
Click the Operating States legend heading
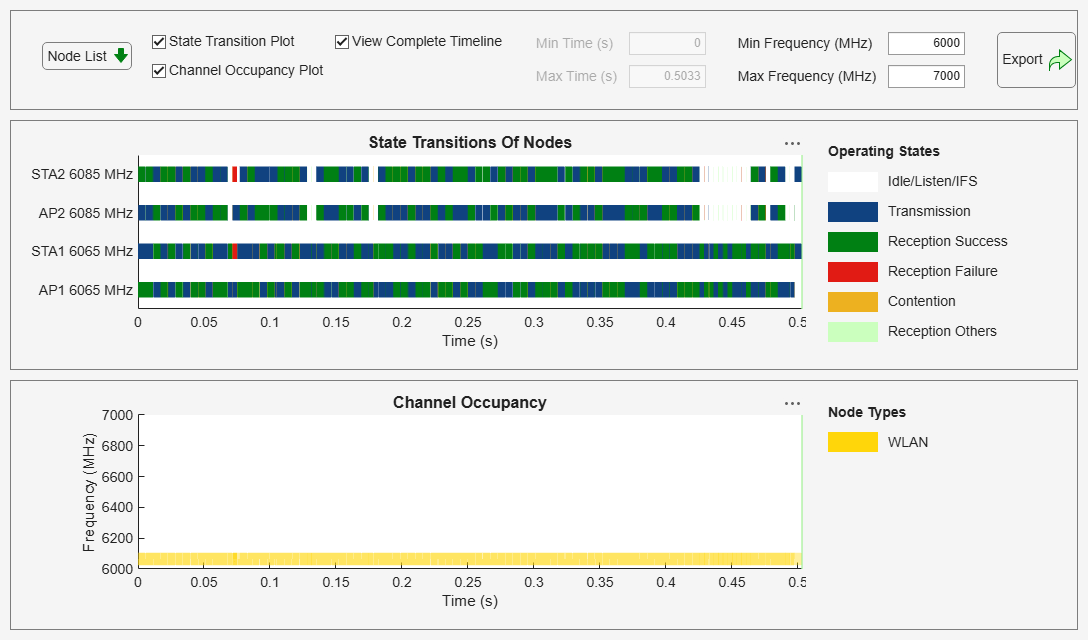tap(883, 151)
